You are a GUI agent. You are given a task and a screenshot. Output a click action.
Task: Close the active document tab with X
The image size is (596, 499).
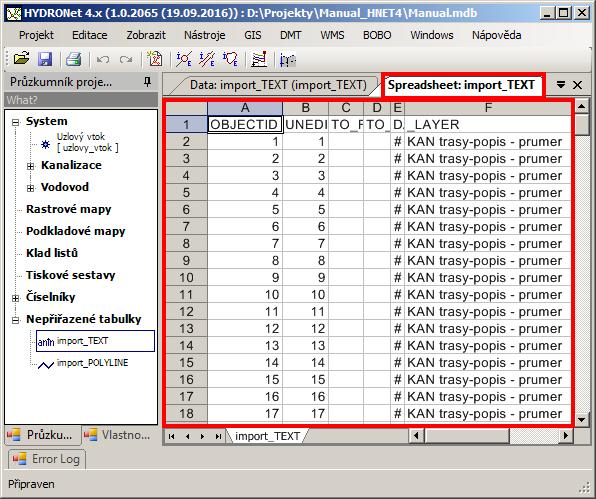coord(577,84)
